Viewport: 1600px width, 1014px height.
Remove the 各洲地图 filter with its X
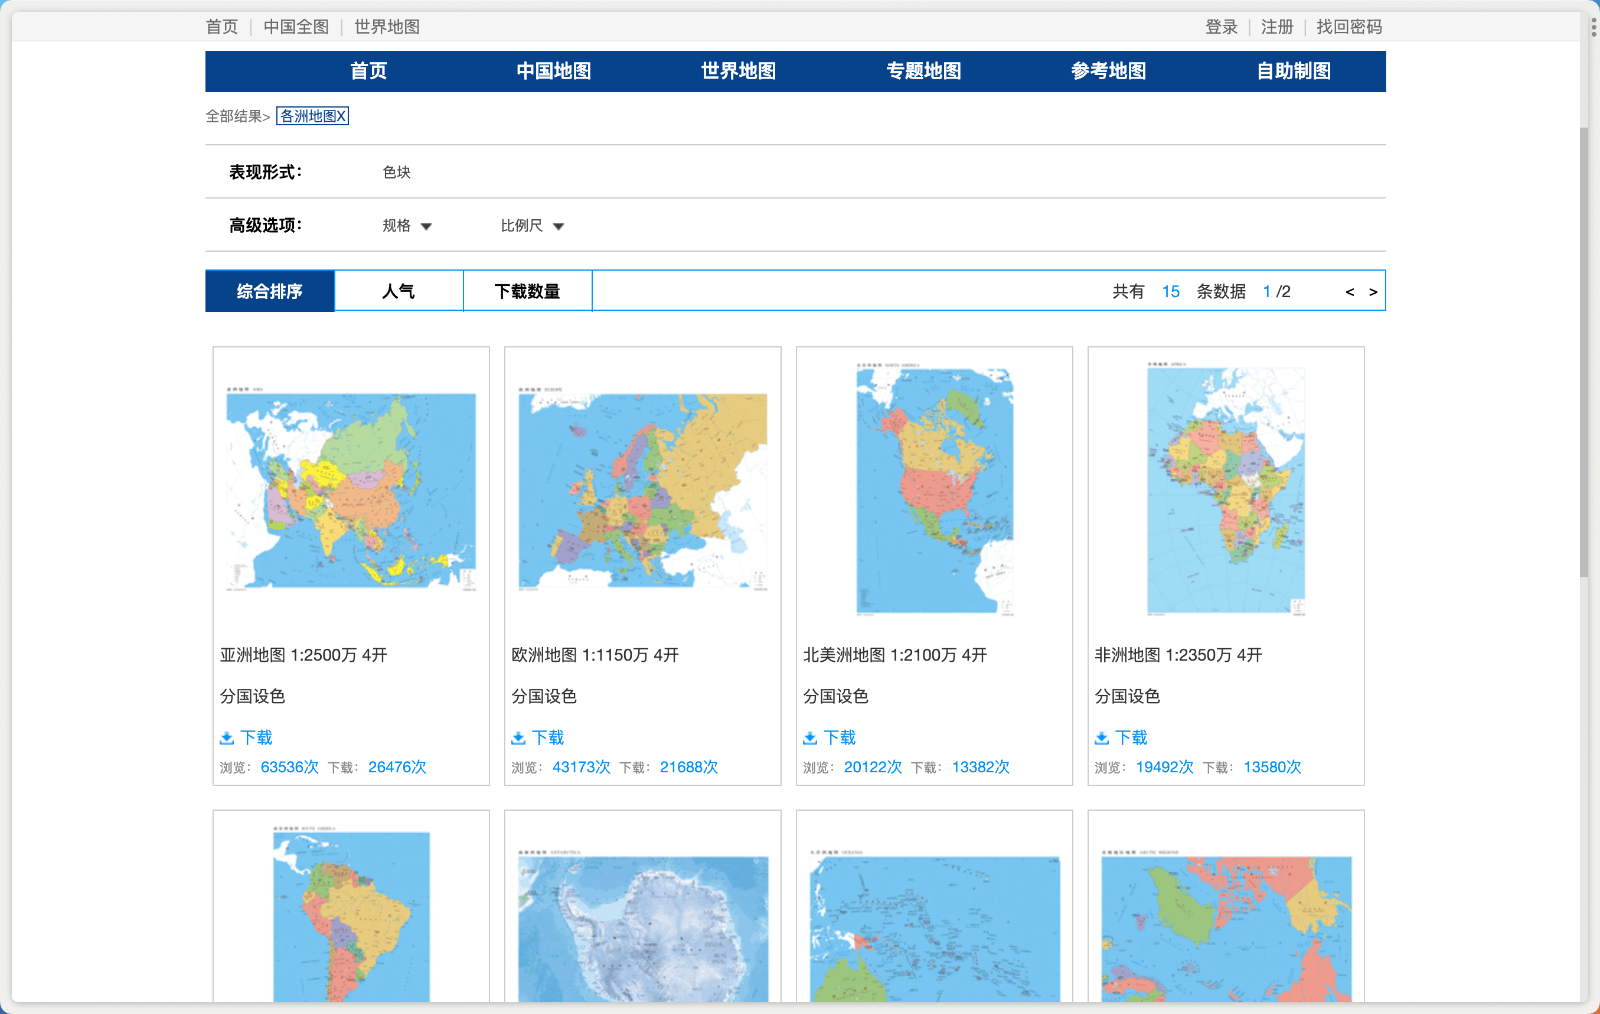point(343,115)
